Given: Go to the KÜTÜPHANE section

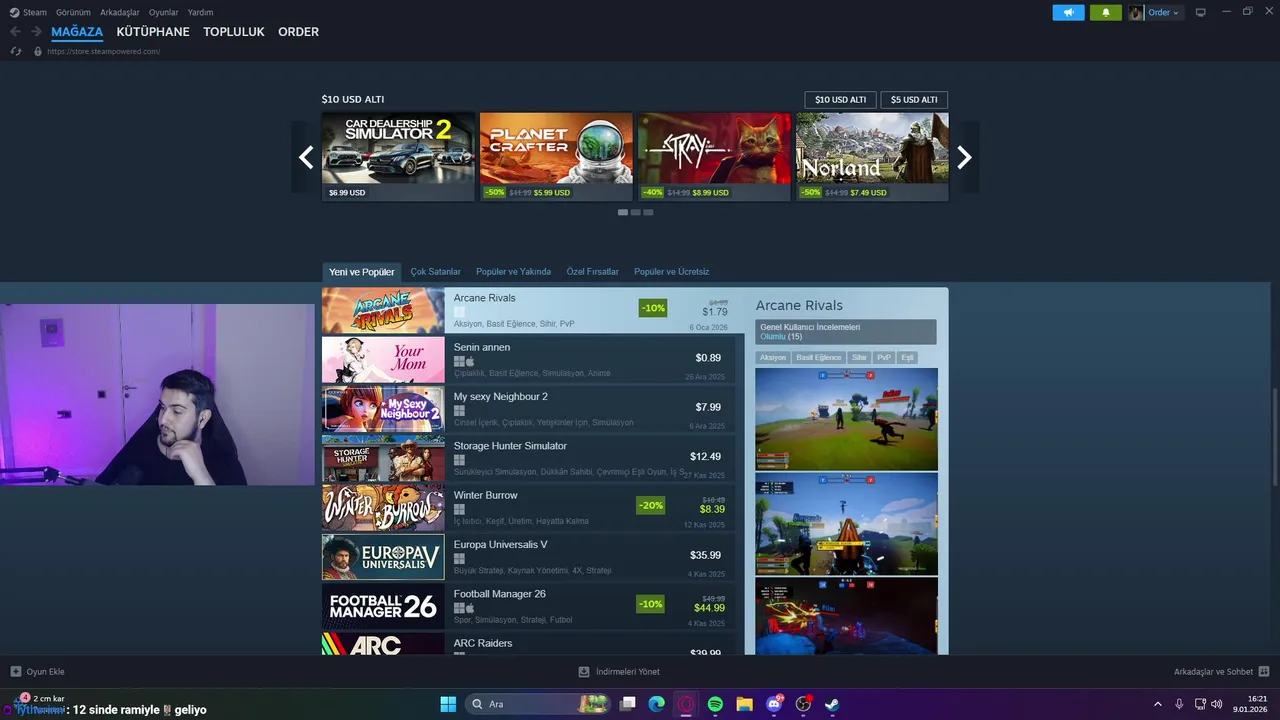Looking at the screenshot, I should (x=153, y=32).
